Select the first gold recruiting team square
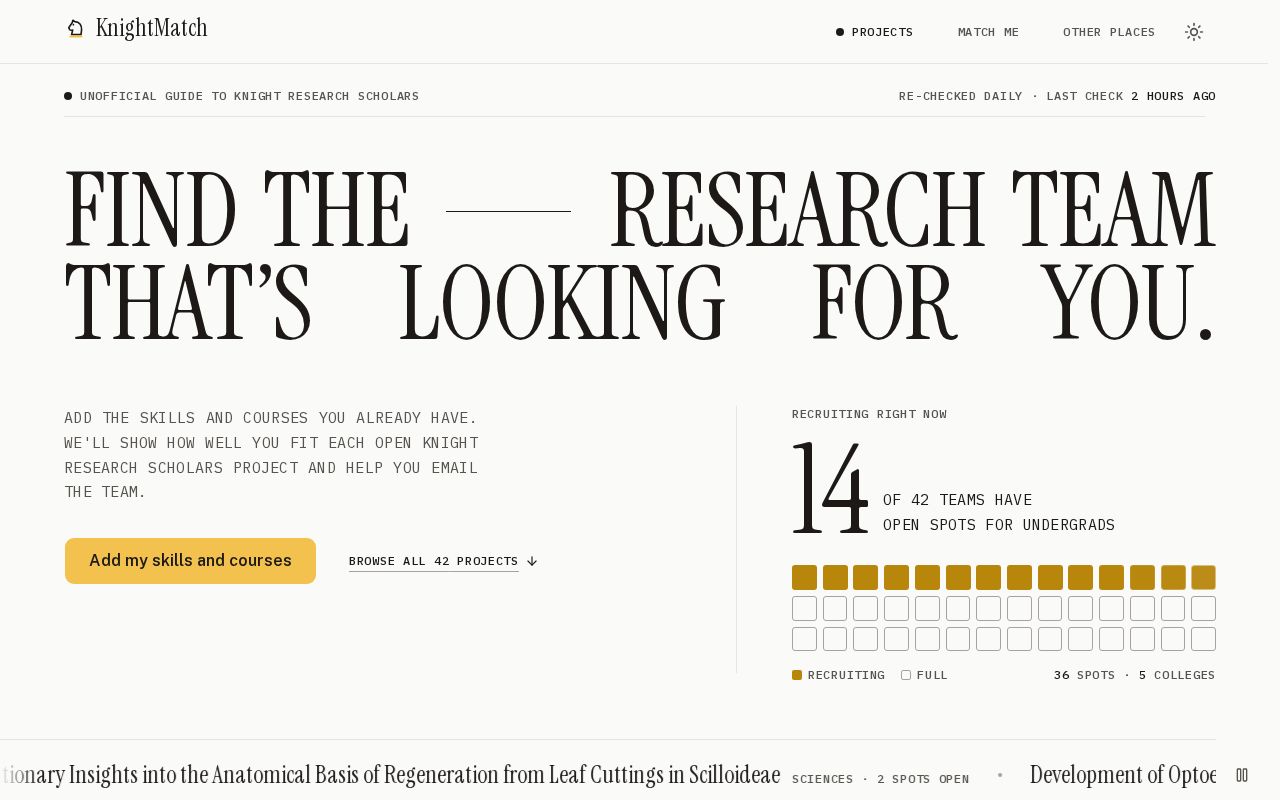Image resolution: width=1280 pixels, height=800 pixels. click(804, 578)
